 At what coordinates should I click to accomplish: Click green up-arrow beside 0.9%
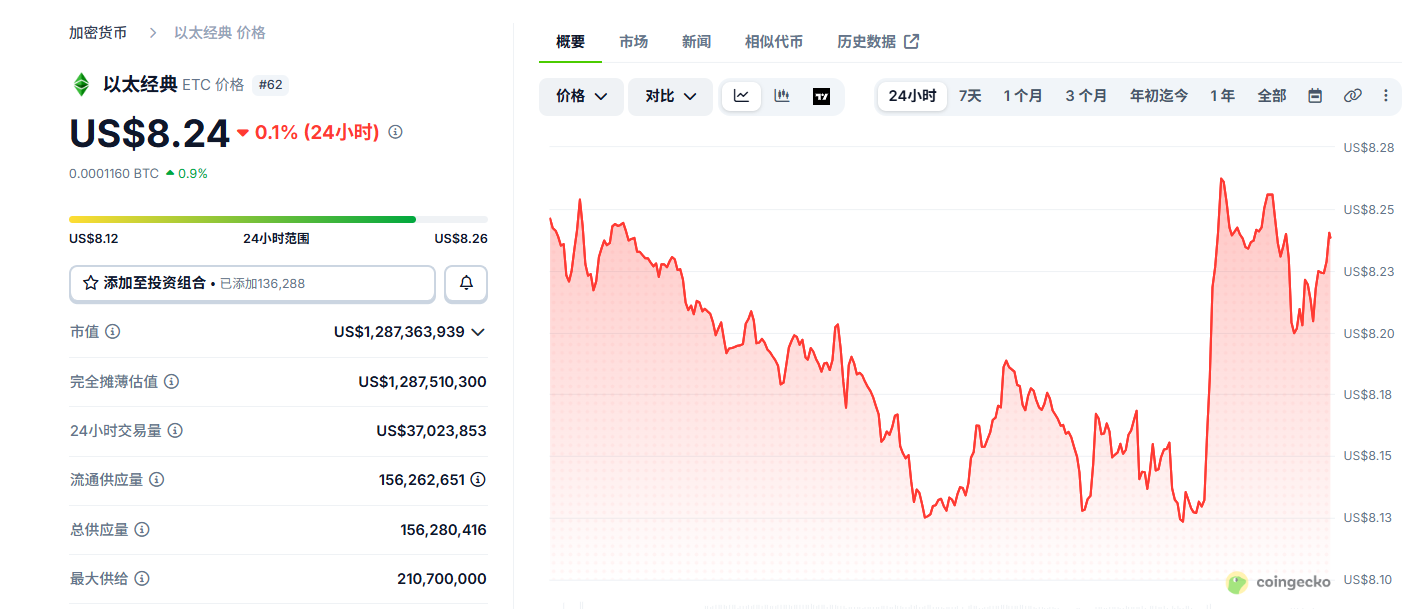(170, 173)
